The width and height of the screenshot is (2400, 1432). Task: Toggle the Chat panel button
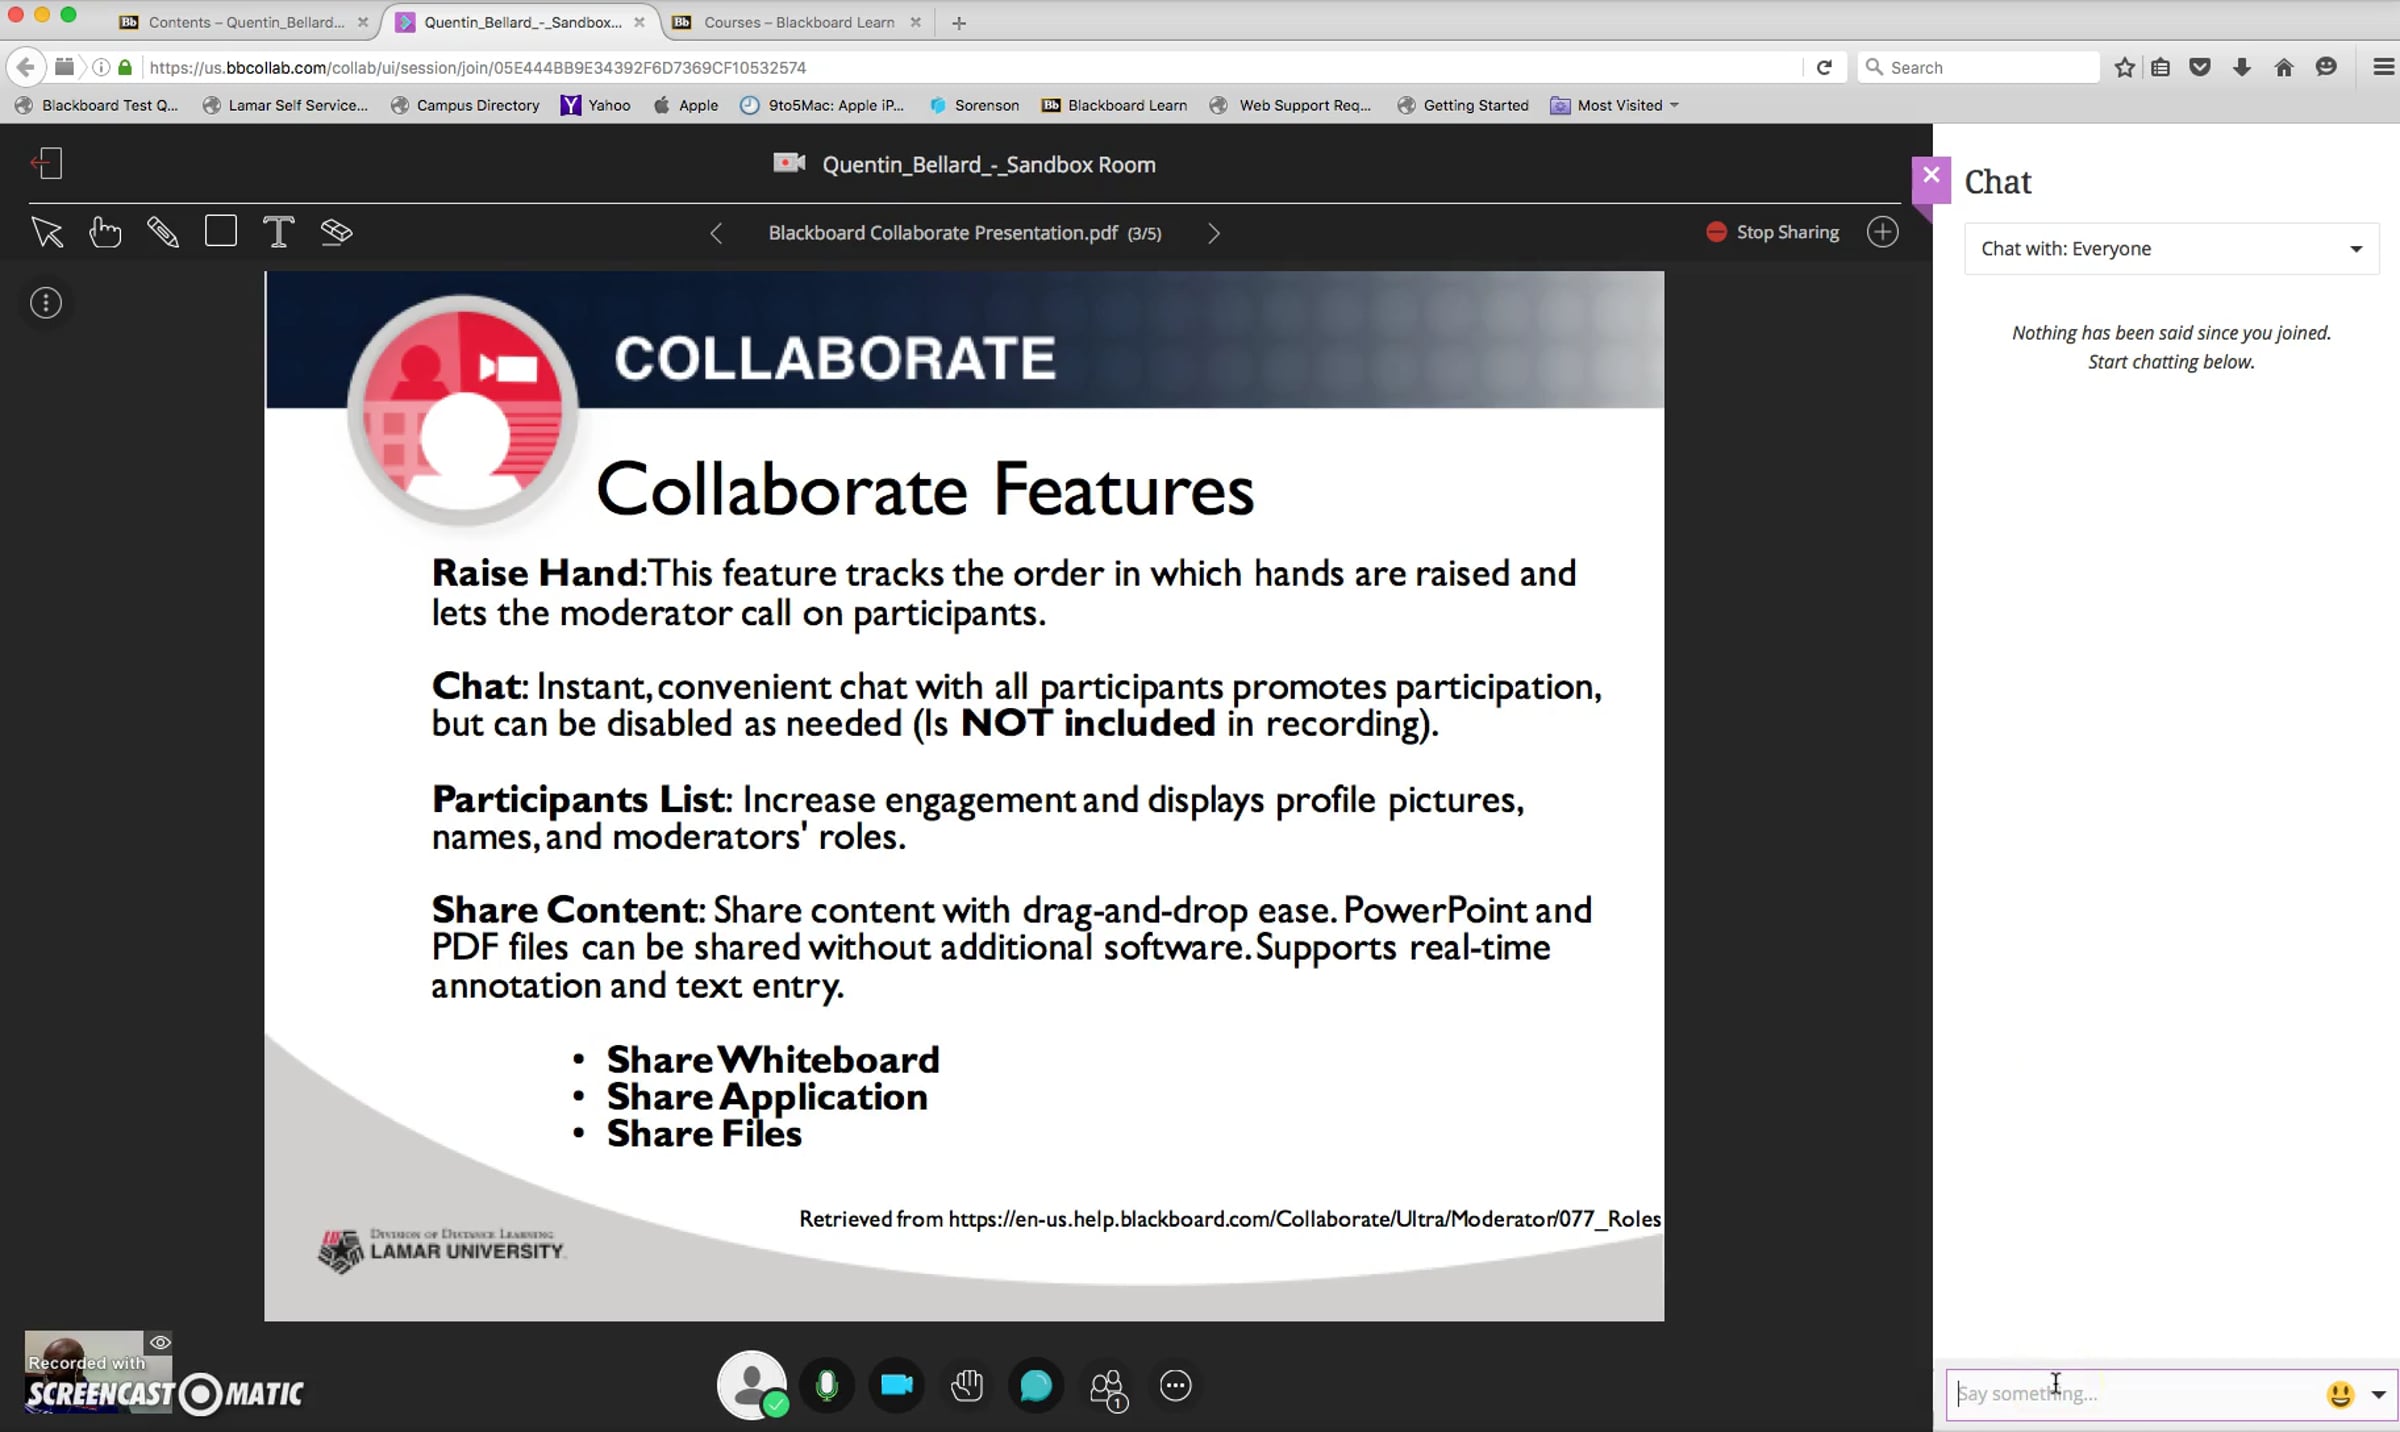[1036, 1385]
